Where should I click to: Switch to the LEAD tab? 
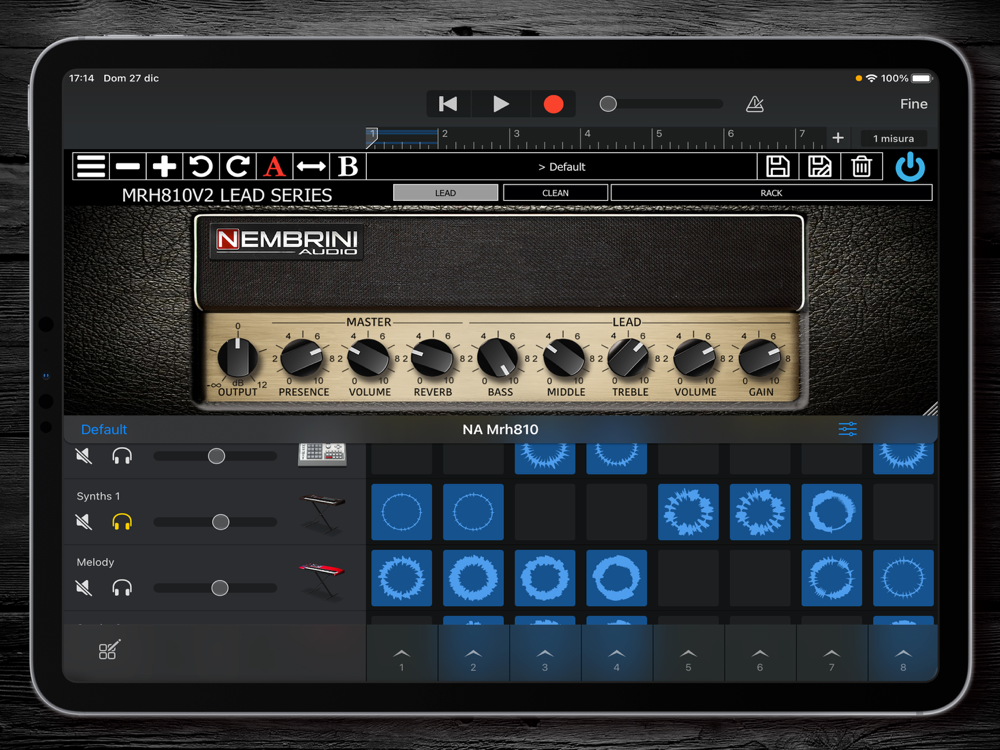(445, 193)
